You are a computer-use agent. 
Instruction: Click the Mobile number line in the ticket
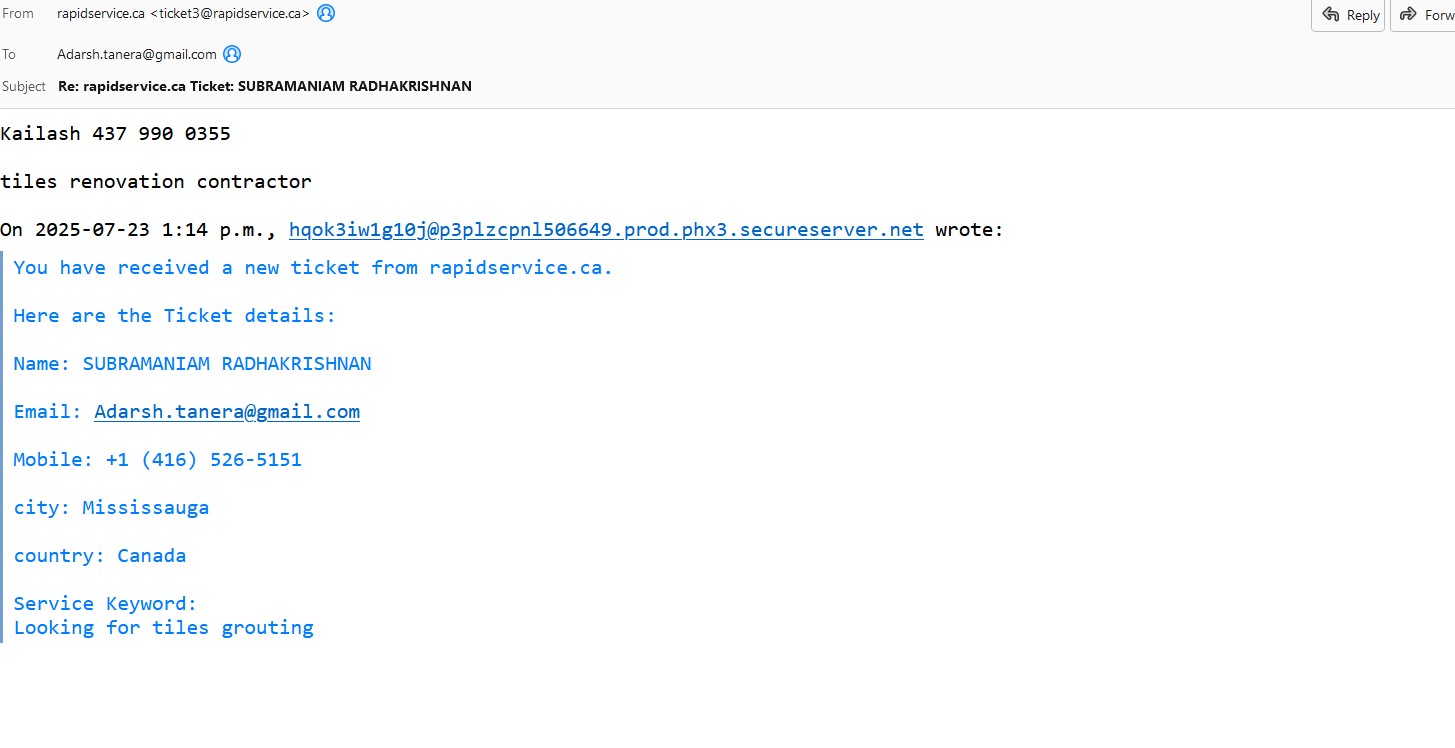[x=157, y=460]
